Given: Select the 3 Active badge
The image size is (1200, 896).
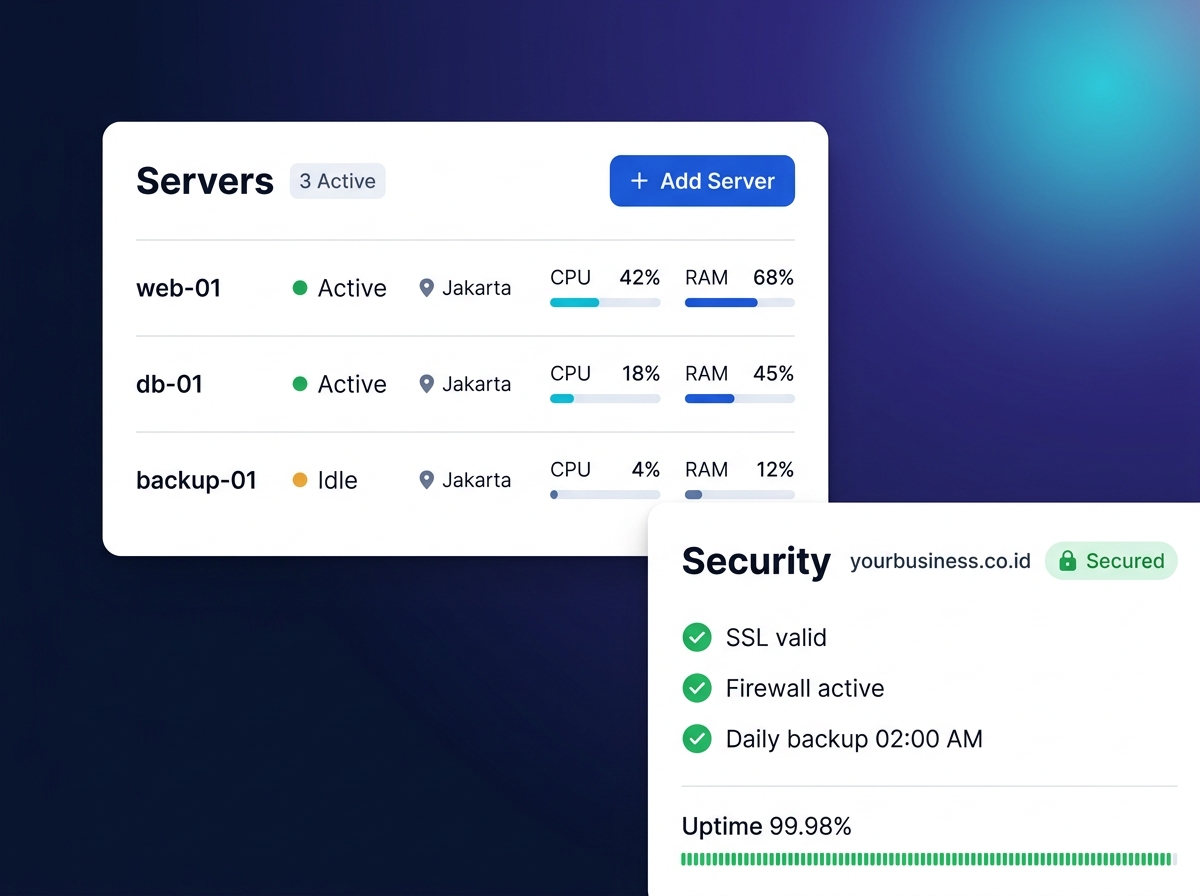Looking at the screenshot, I should pyautogui.click(x=338, y=181).
